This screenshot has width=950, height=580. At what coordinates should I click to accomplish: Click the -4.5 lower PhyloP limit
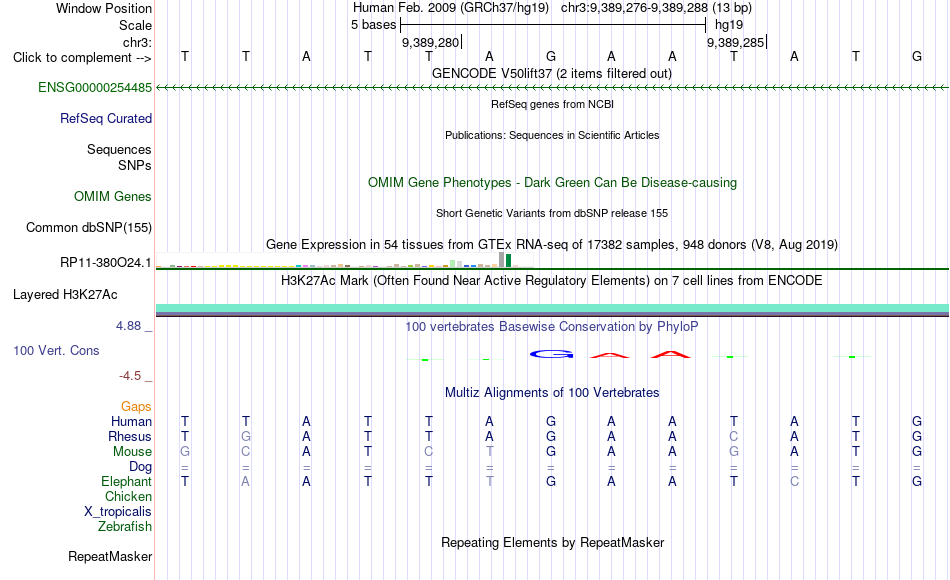[x=130, y=376]
